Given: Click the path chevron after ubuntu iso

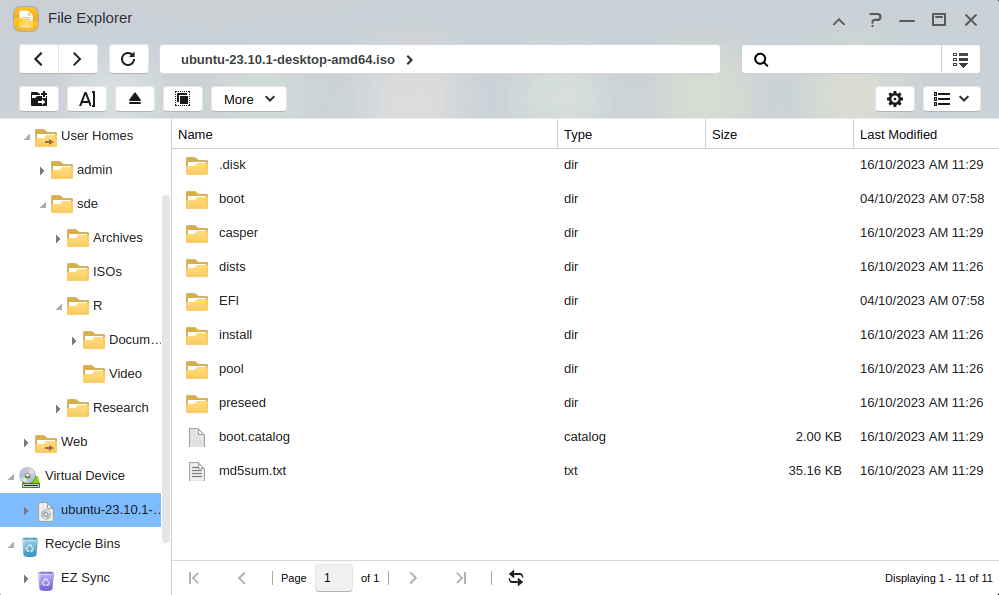Looking at the screenshot, I should click(x=410, y=60).
